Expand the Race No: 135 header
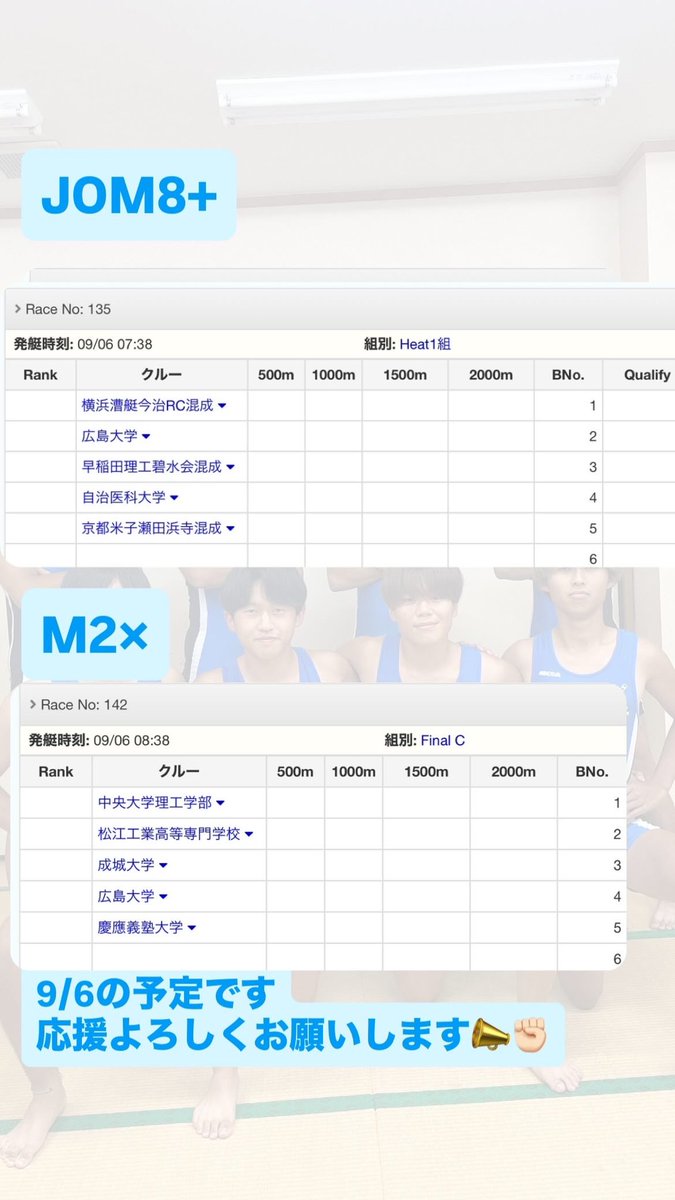Viewport: 675px width, 1200px height. click(x=338, y=309)
